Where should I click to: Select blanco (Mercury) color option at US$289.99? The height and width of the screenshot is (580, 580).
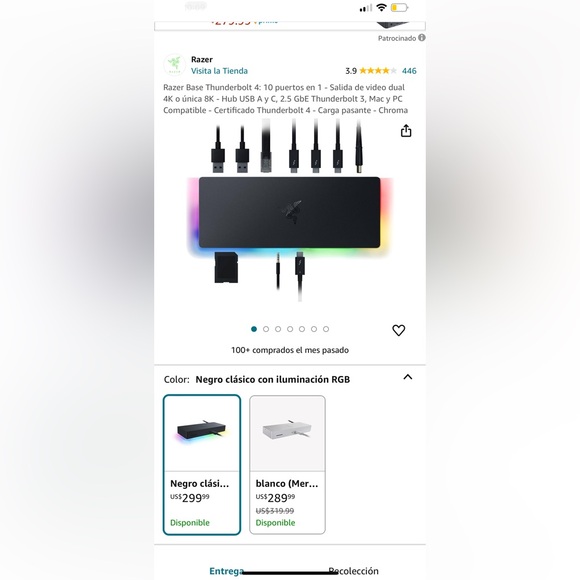287,465
